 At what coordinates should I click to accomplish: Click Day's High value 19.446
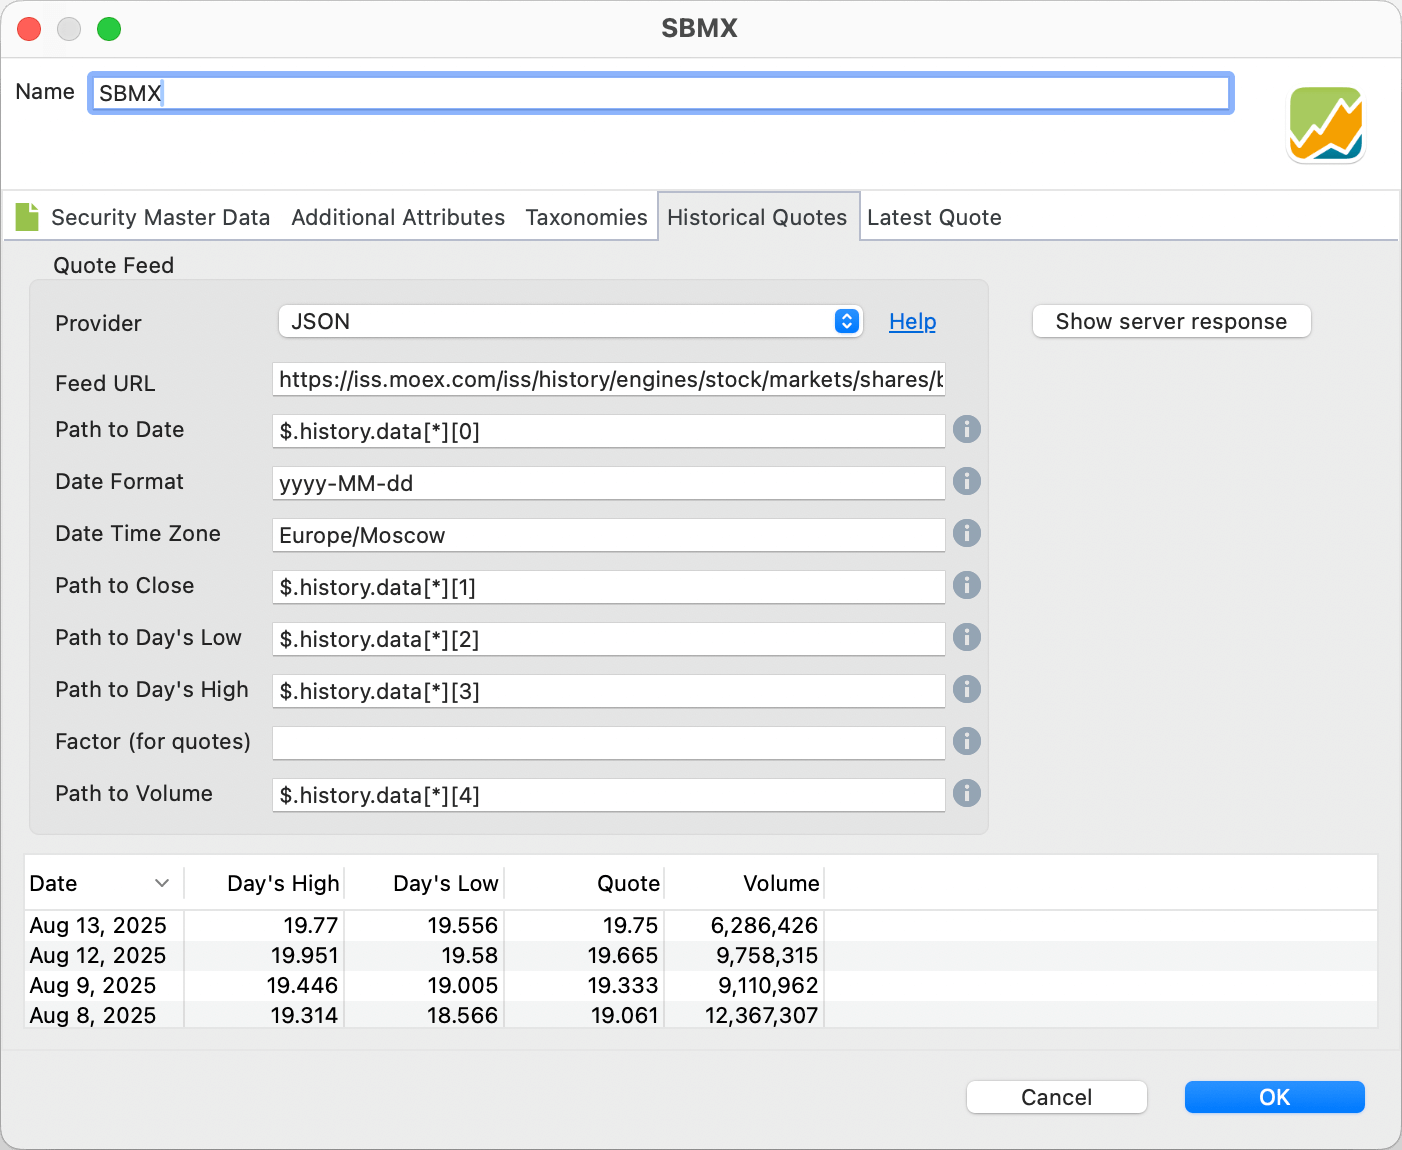(x=302, y=986)
